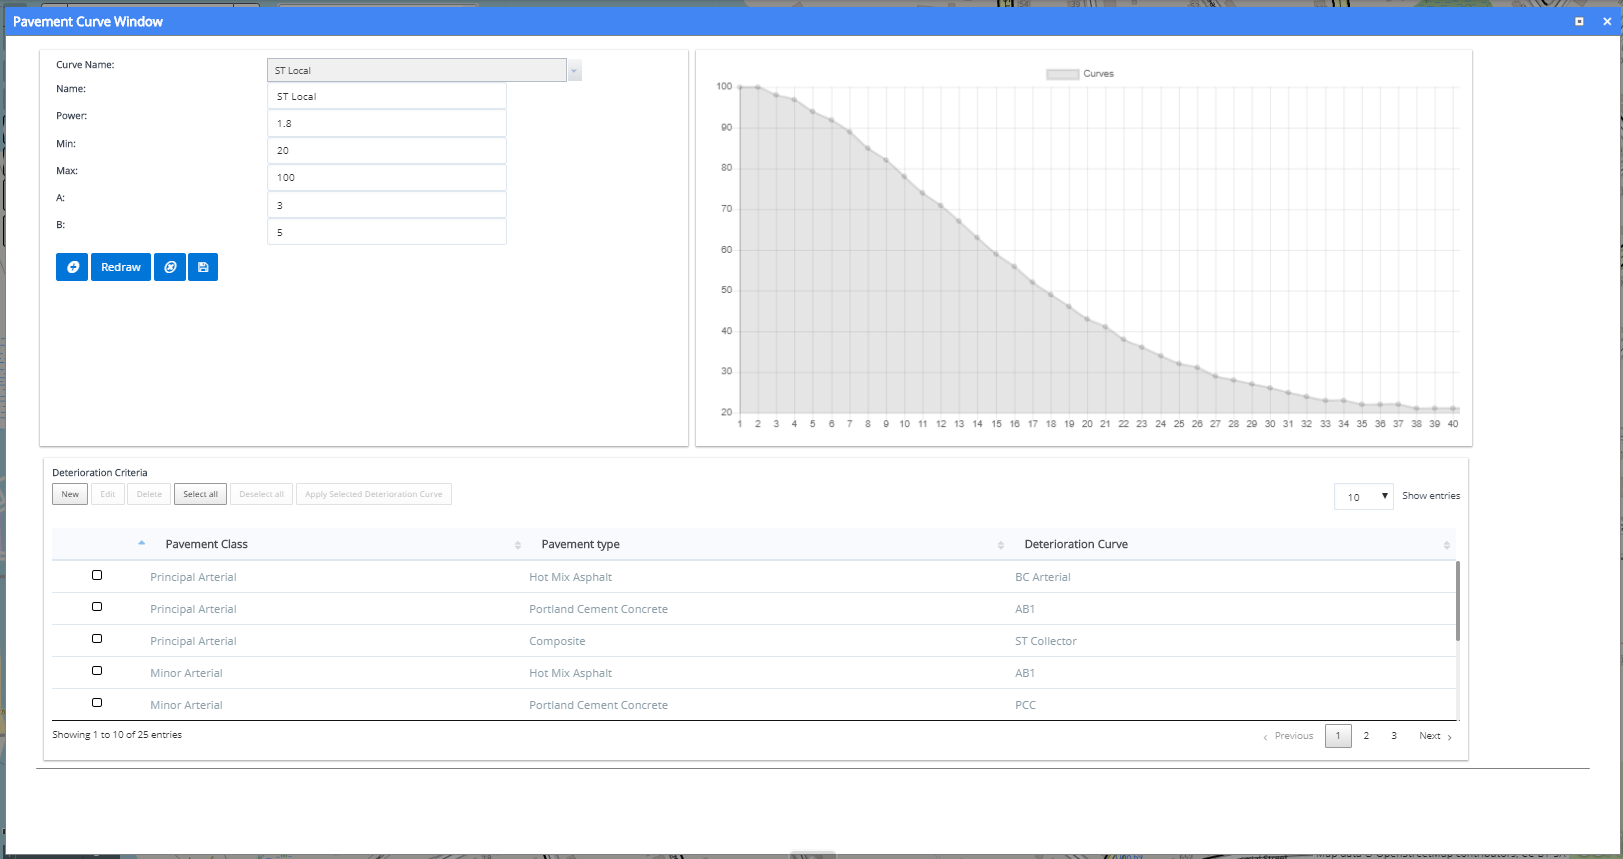
Task: Click the Pavement Class sort arrows icon
Action: [517, 545]
